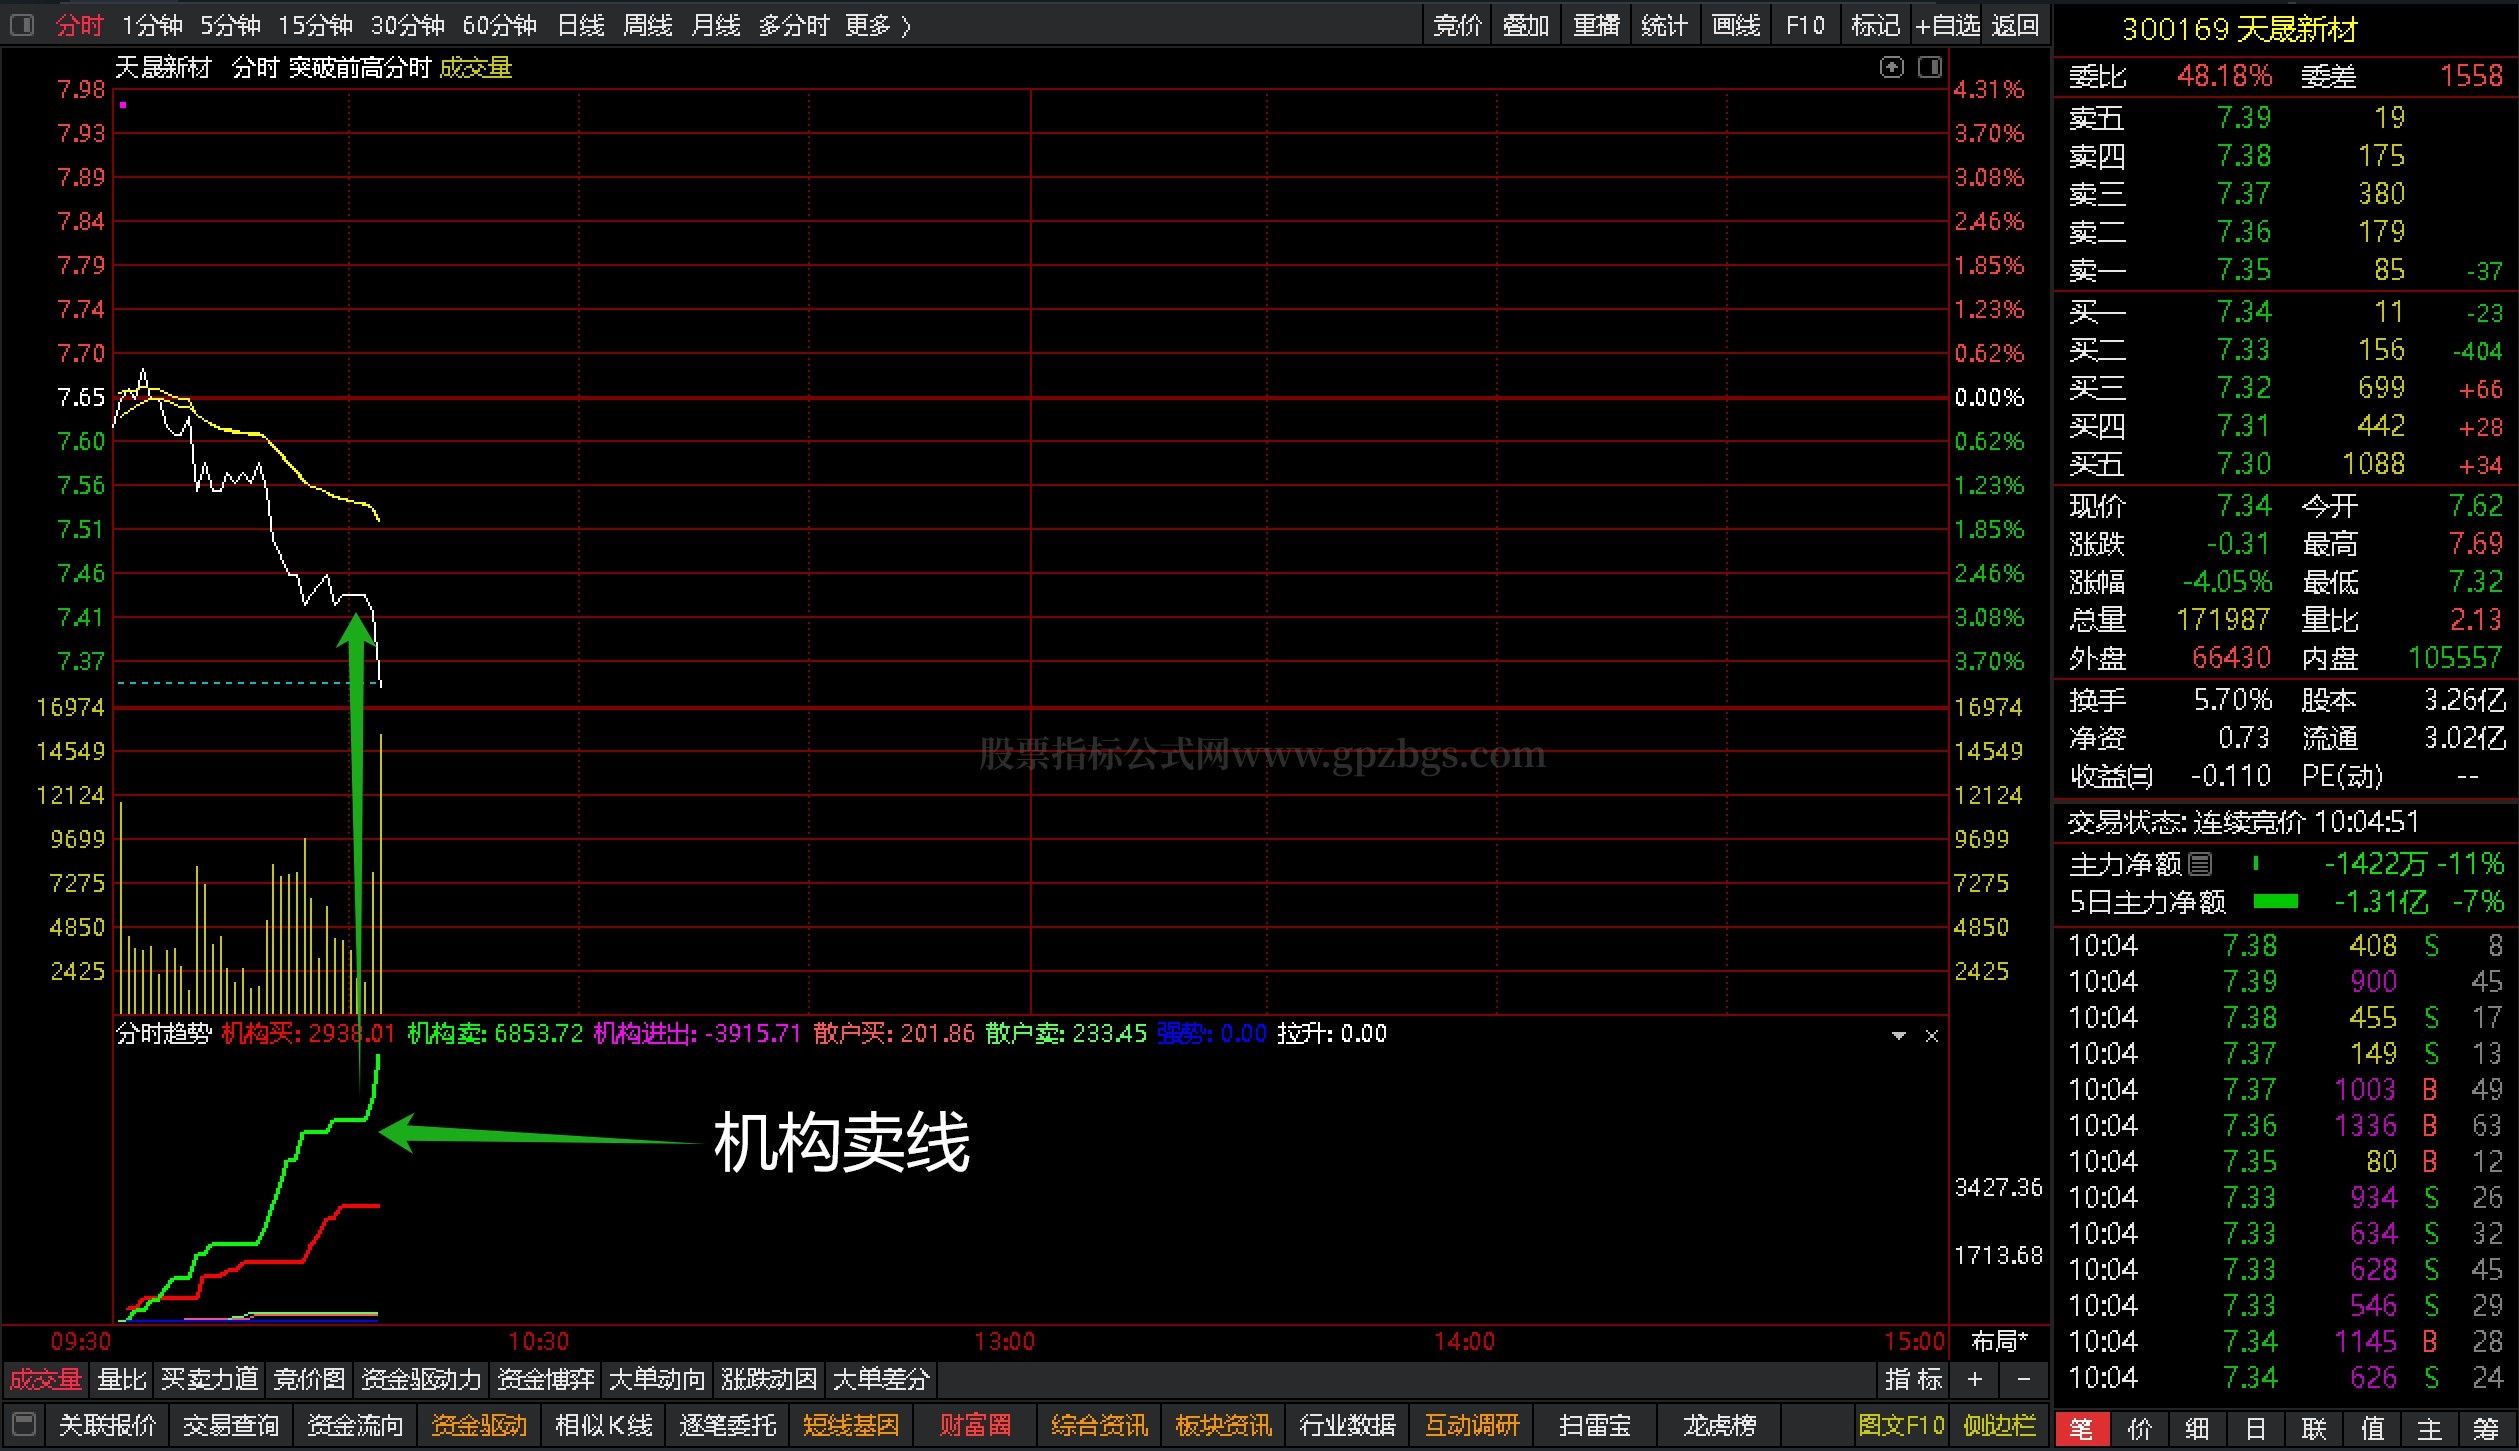
Task: Click the panel layout icon at top-left
Action: point(22,25)
